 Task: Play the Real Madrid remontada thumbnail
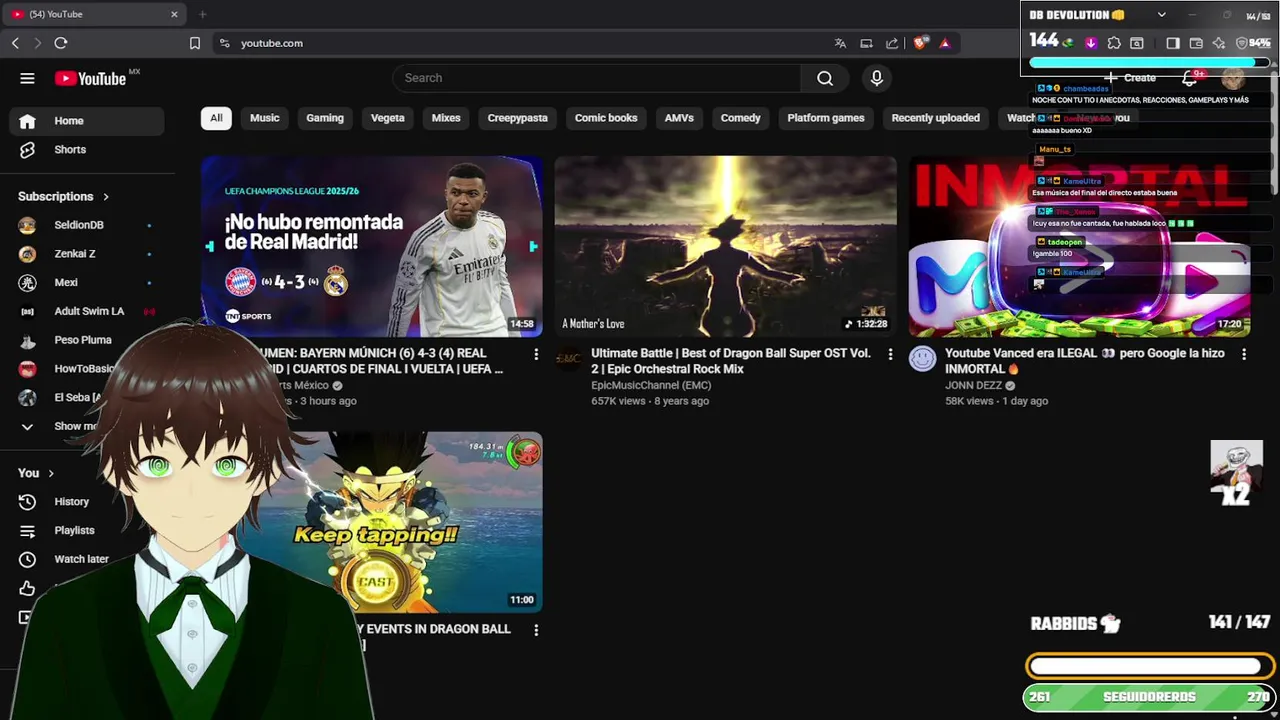[x=372, y=246]
